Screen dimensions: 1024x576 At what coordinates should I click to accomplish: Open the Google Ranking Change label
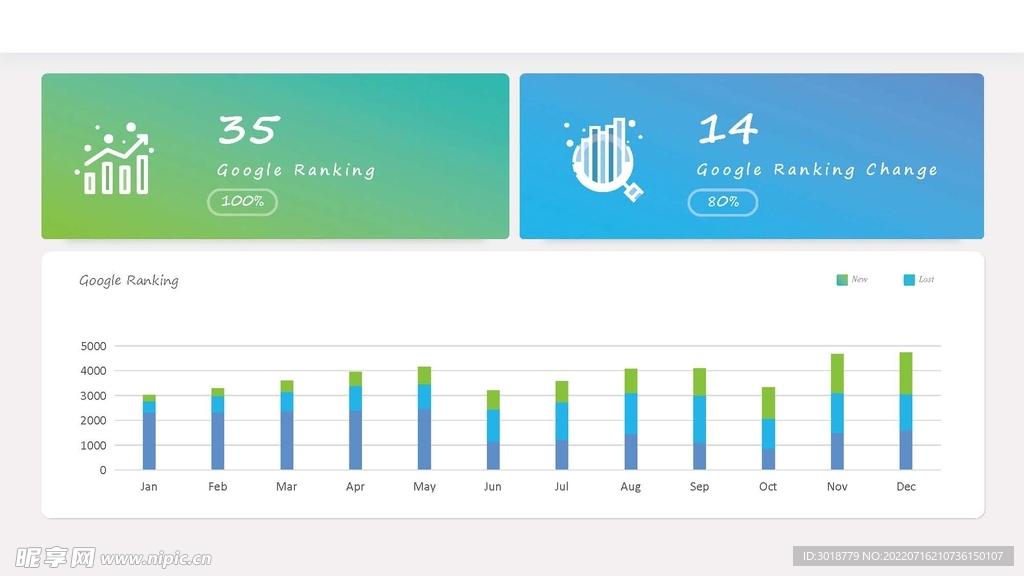(817, 170)
